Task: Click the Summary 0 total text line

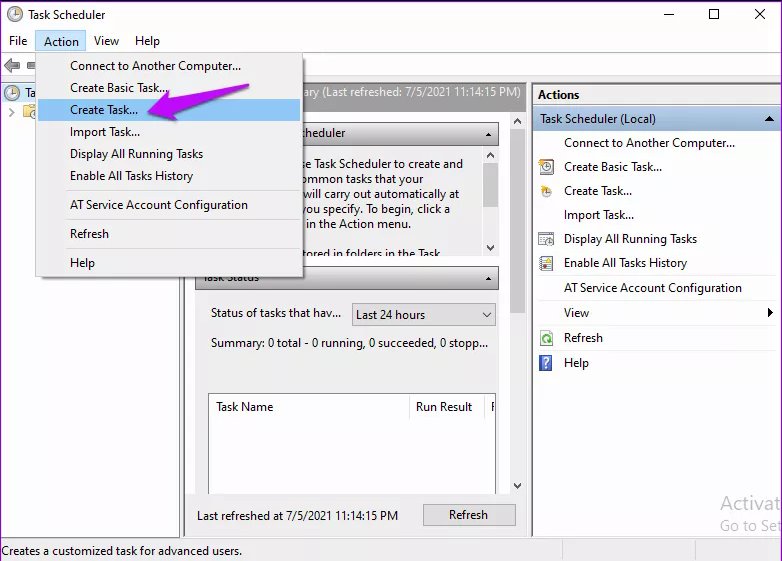Action: pos(349,343)
